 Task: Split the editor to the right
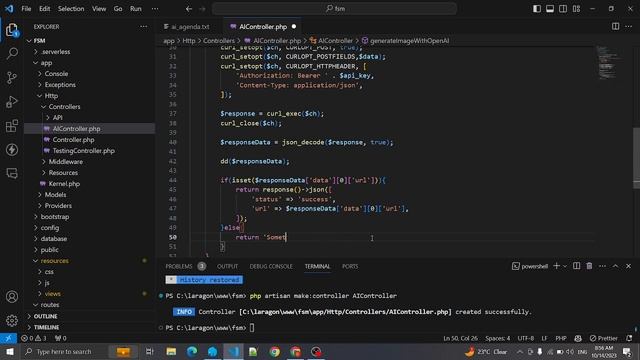click(615, 27)
